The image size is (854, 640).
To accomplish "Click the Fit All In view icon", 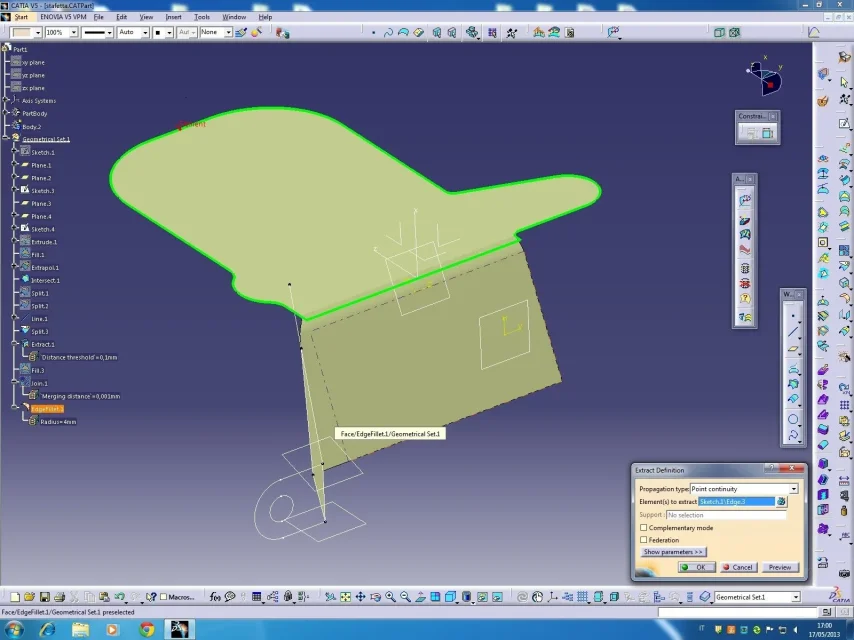I will (x=347, y=597).
